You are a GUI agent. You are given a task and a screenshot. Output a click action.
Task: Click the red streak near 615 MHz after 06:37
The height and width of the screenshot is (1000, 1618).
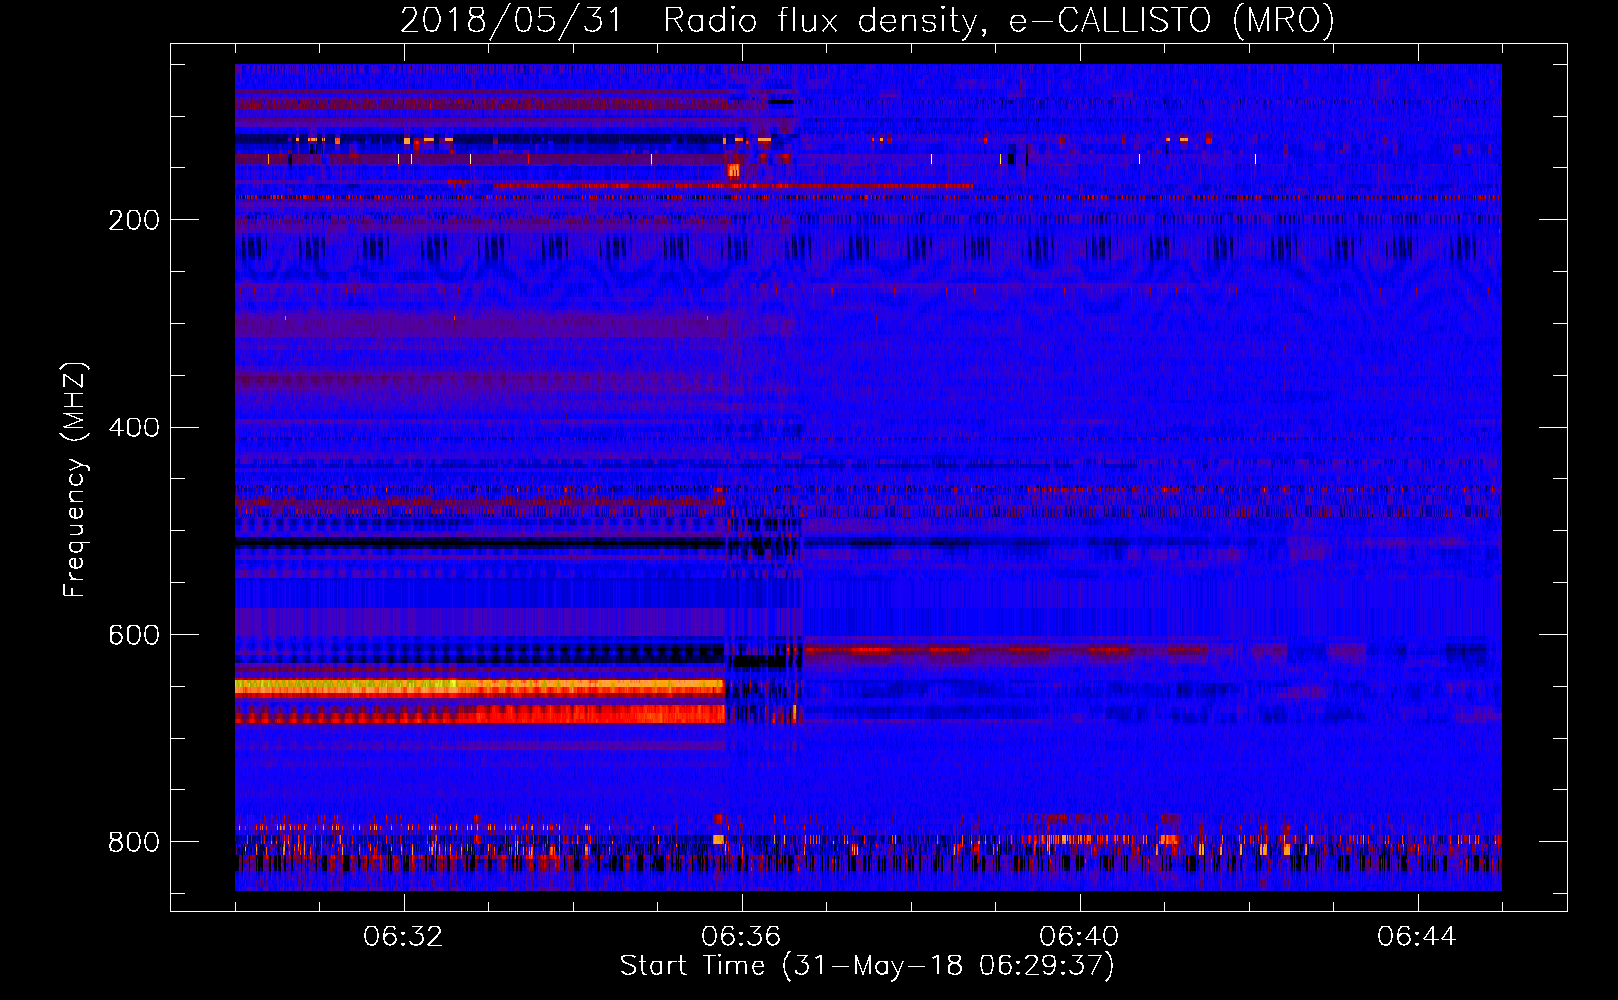1005,651
